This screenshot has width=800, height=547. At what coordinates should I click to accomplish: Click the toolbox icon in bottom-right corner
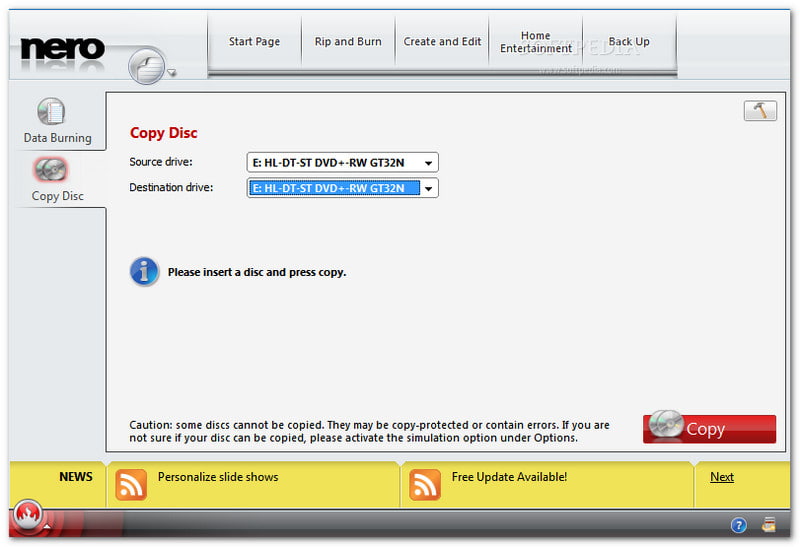pyautogui.click(x=769, y=525)
